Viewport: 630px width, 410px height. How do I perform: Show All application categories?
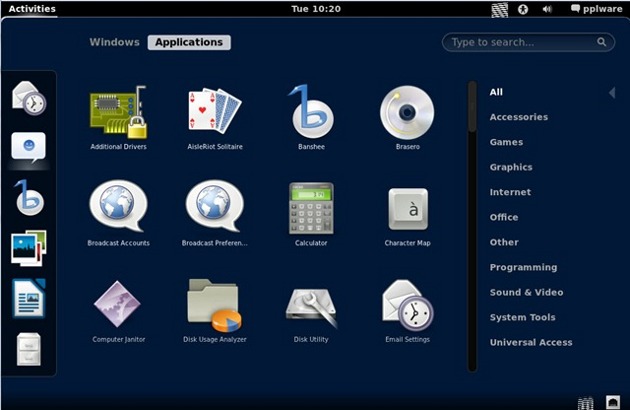tap(496, 92)
